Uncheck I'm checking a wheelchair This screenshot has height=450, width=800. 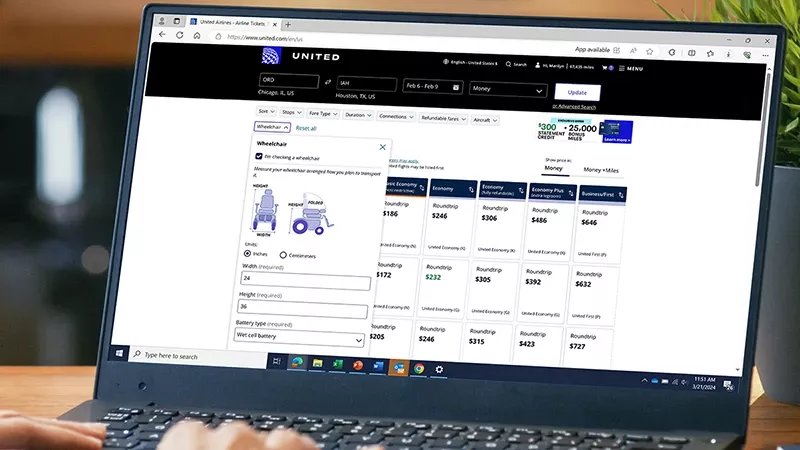(x=259, y=156)
